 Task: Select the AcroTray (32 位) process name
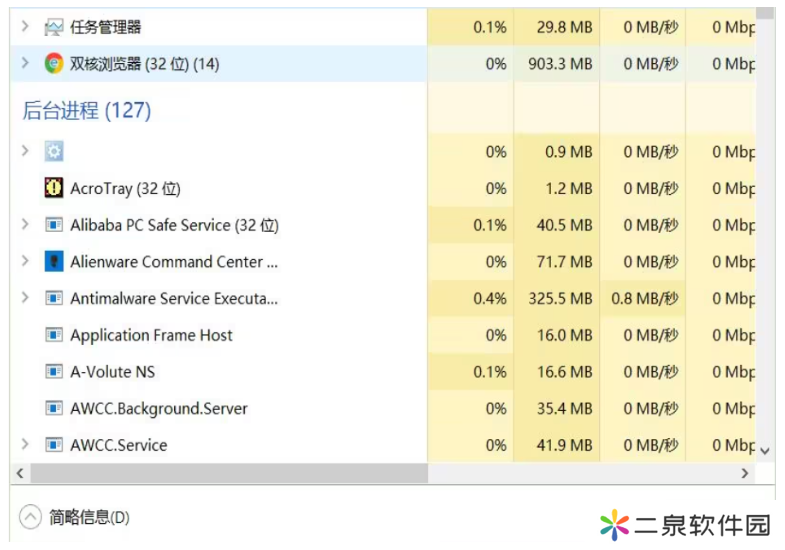point(125,189)
